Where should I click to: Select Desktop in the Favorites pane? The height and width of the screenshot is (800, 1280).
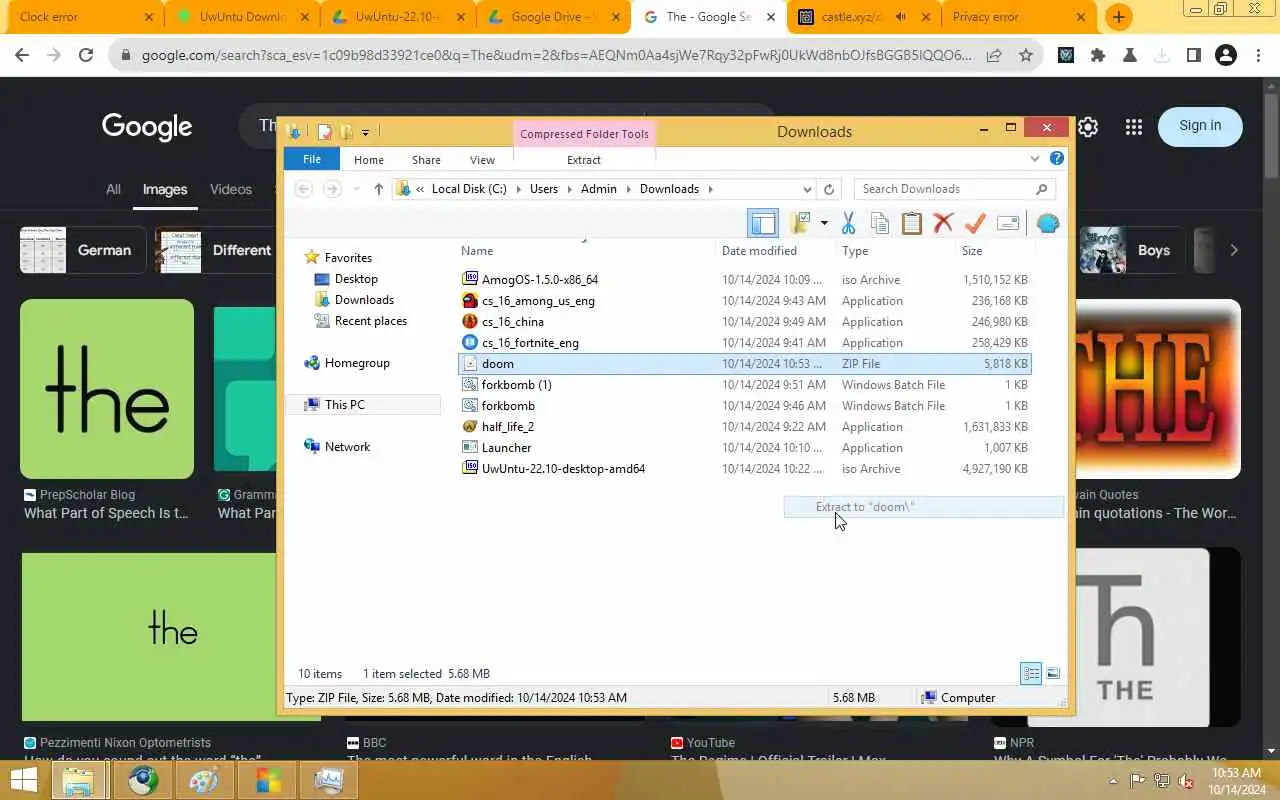pyautogui.click(x=356, y=279)
